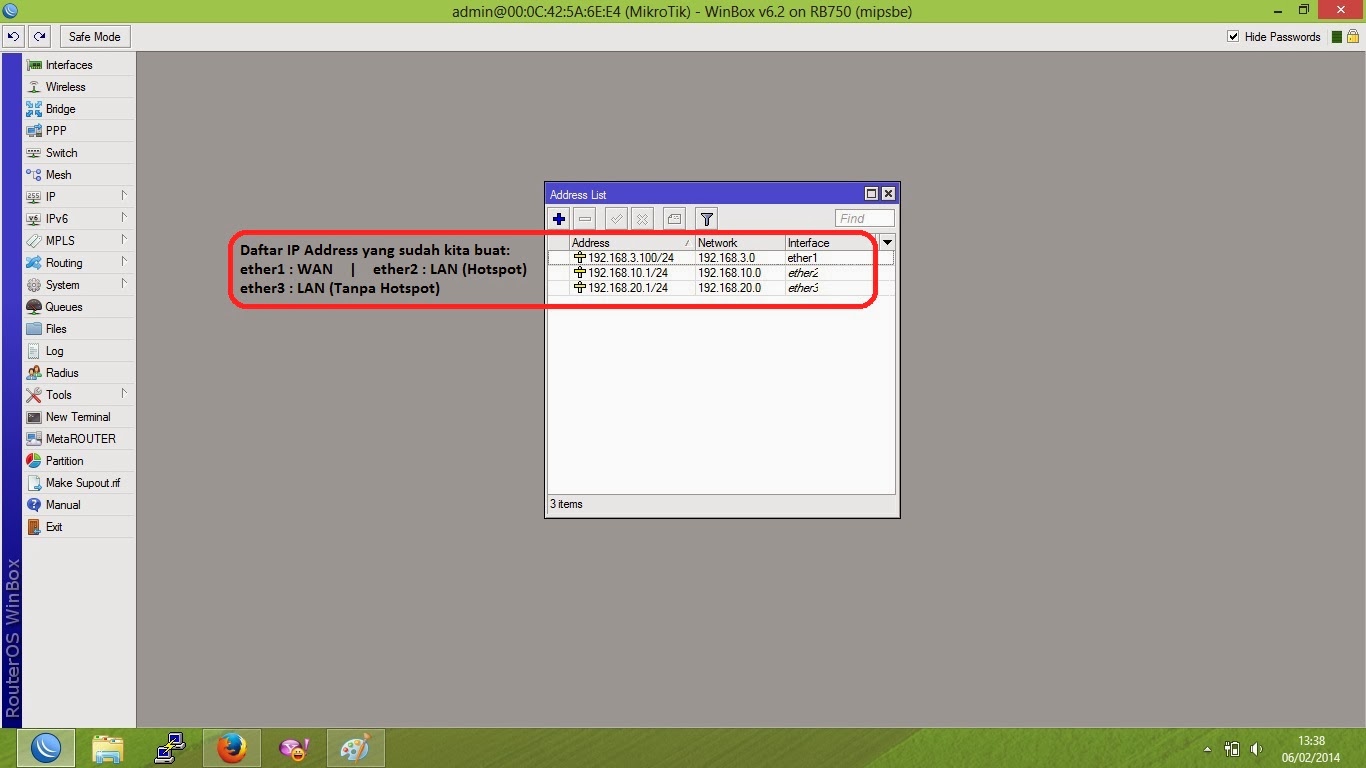Click the Partition icon

pyautogui.click(x=34, y=461)
